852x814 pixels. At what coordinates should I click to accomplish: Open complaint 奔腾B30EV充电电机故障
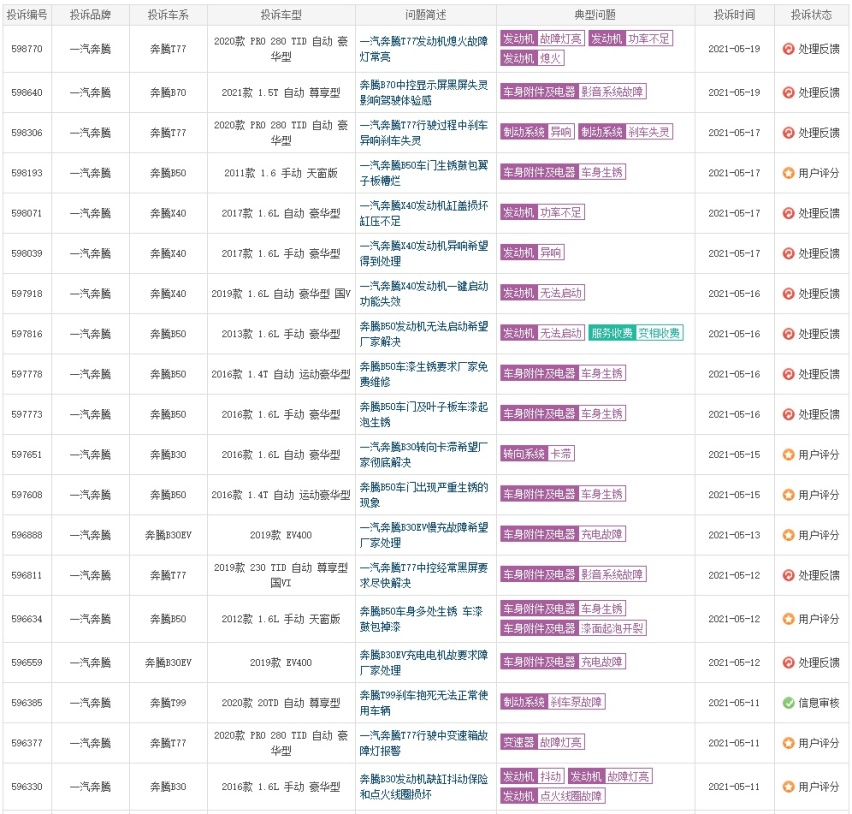click(424, 662)
